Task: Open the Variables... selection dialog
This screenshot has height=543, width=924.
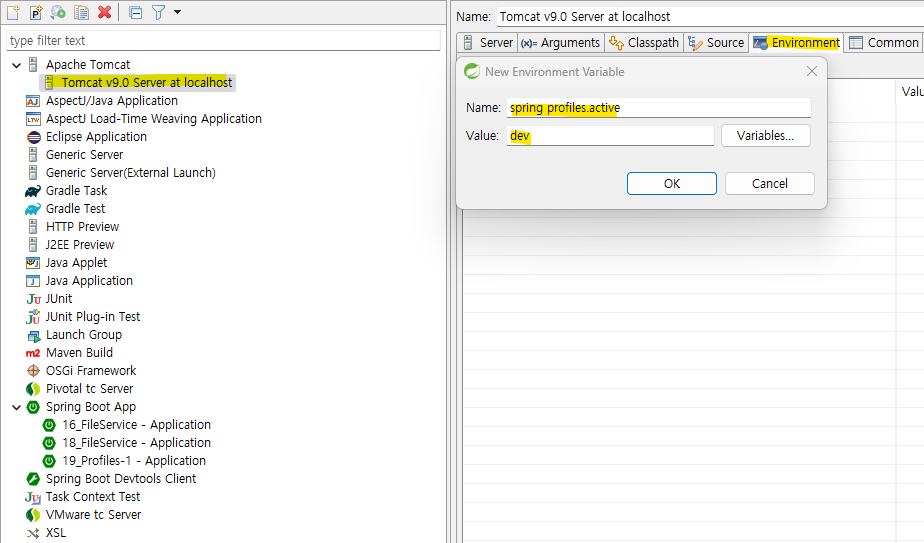Action: click(x=765, y=136)
